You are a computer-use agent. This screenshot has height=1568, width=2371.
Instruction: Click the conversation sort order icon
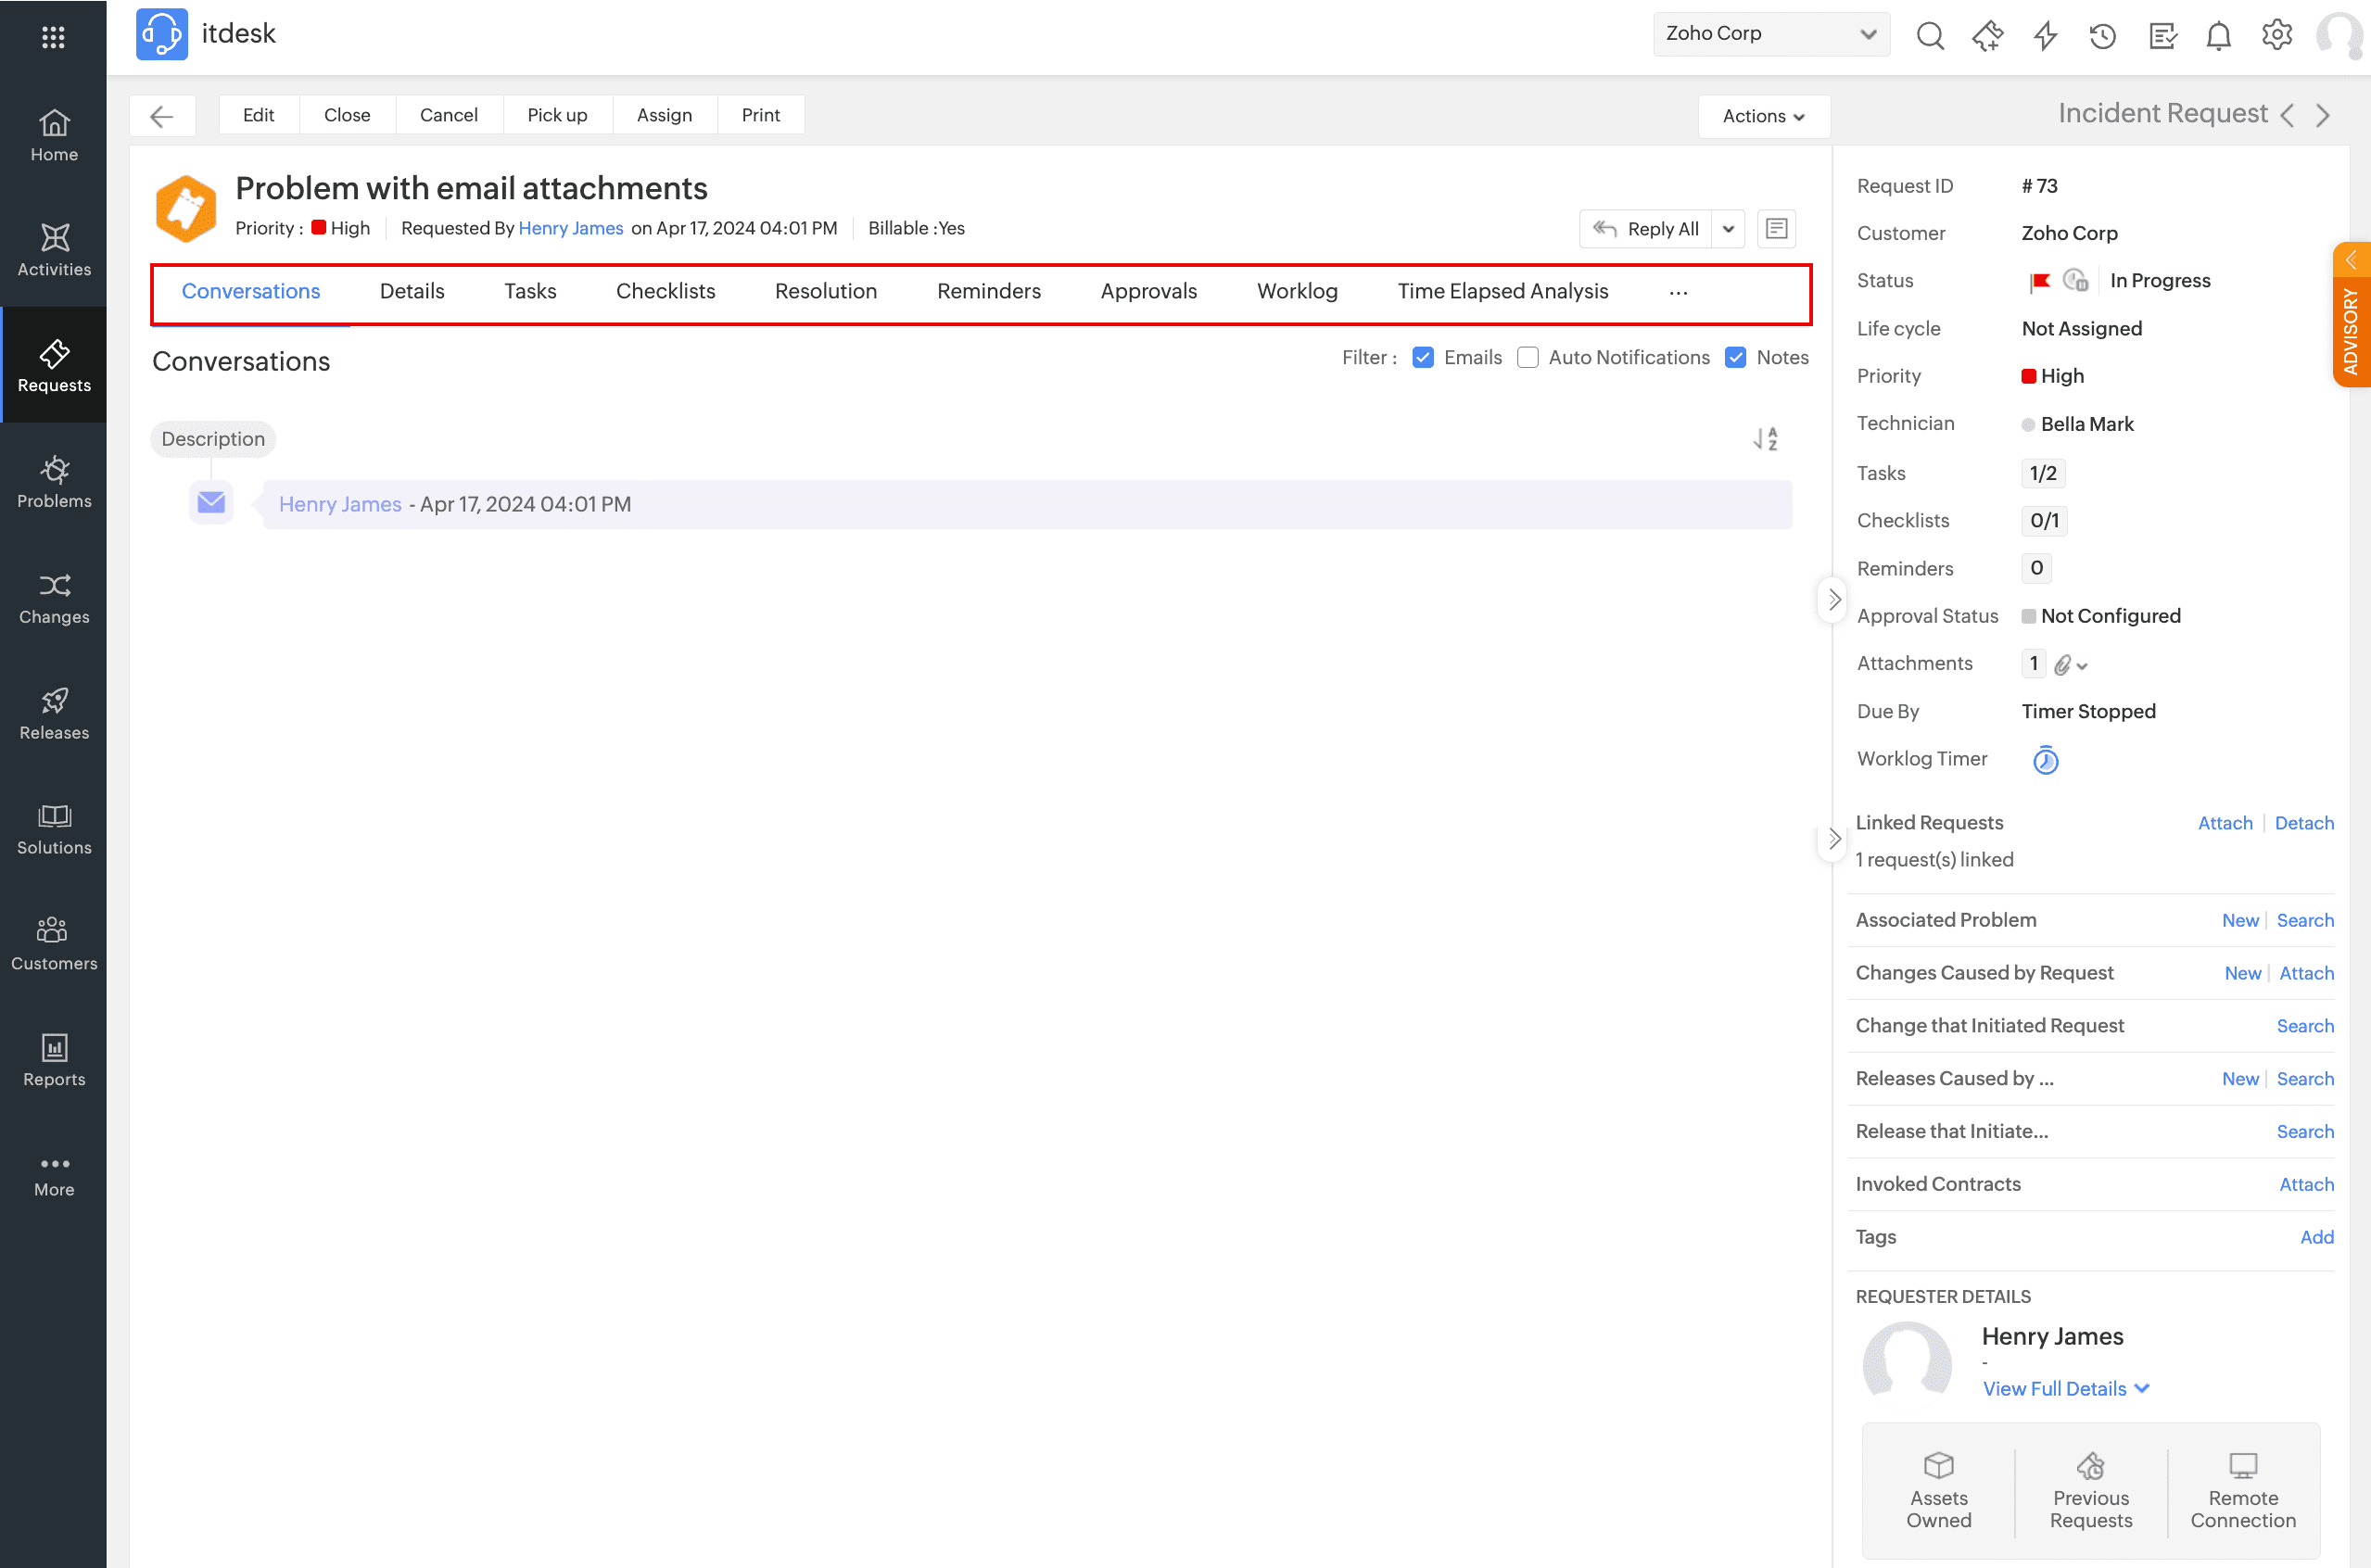pos(1765,439)
